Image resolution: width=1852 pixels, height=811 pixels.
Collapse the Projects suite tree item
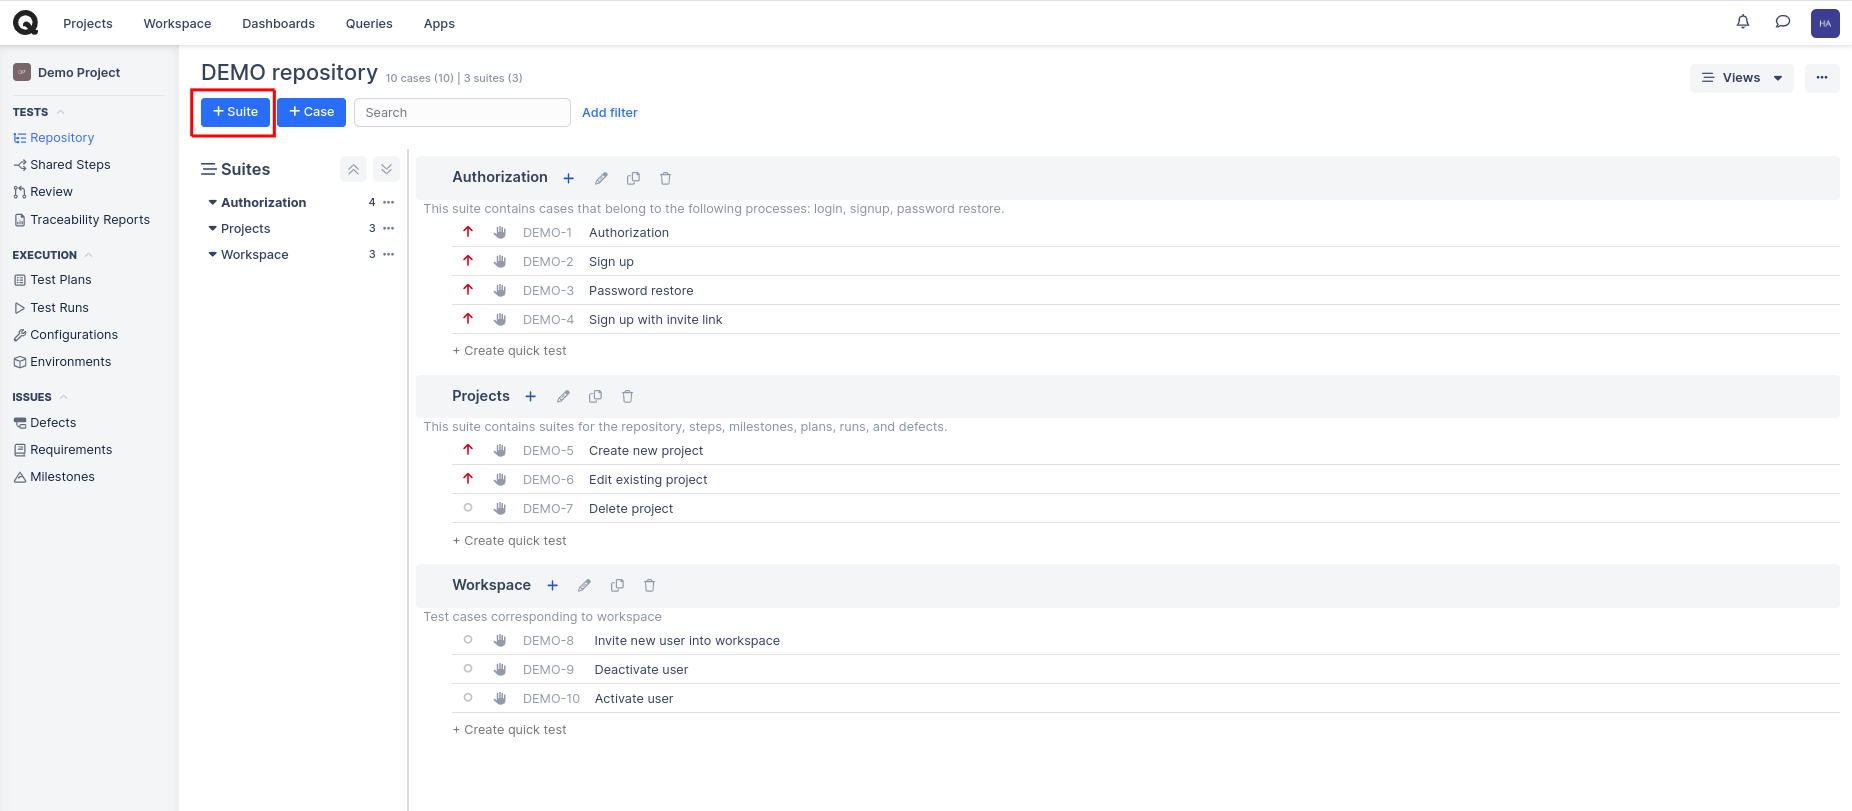coord(212,229)
